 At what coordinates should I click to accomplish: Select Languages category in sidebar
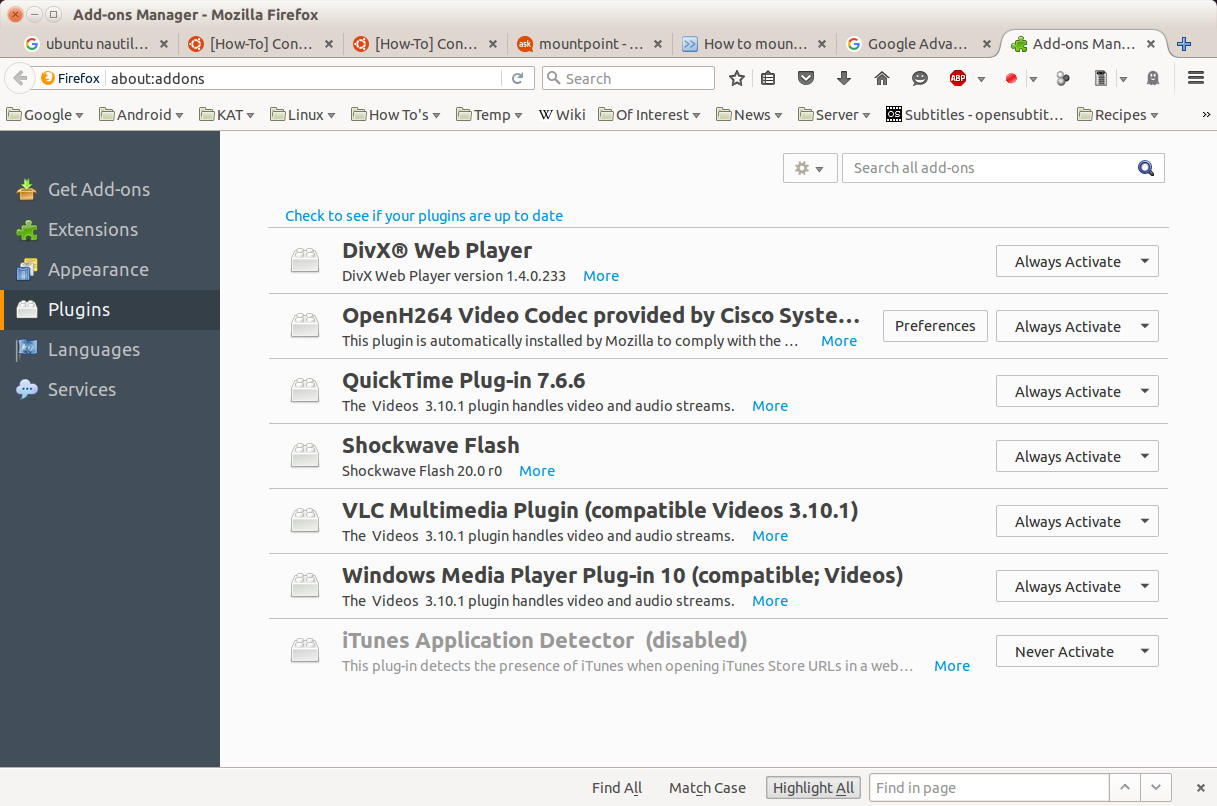110,349
